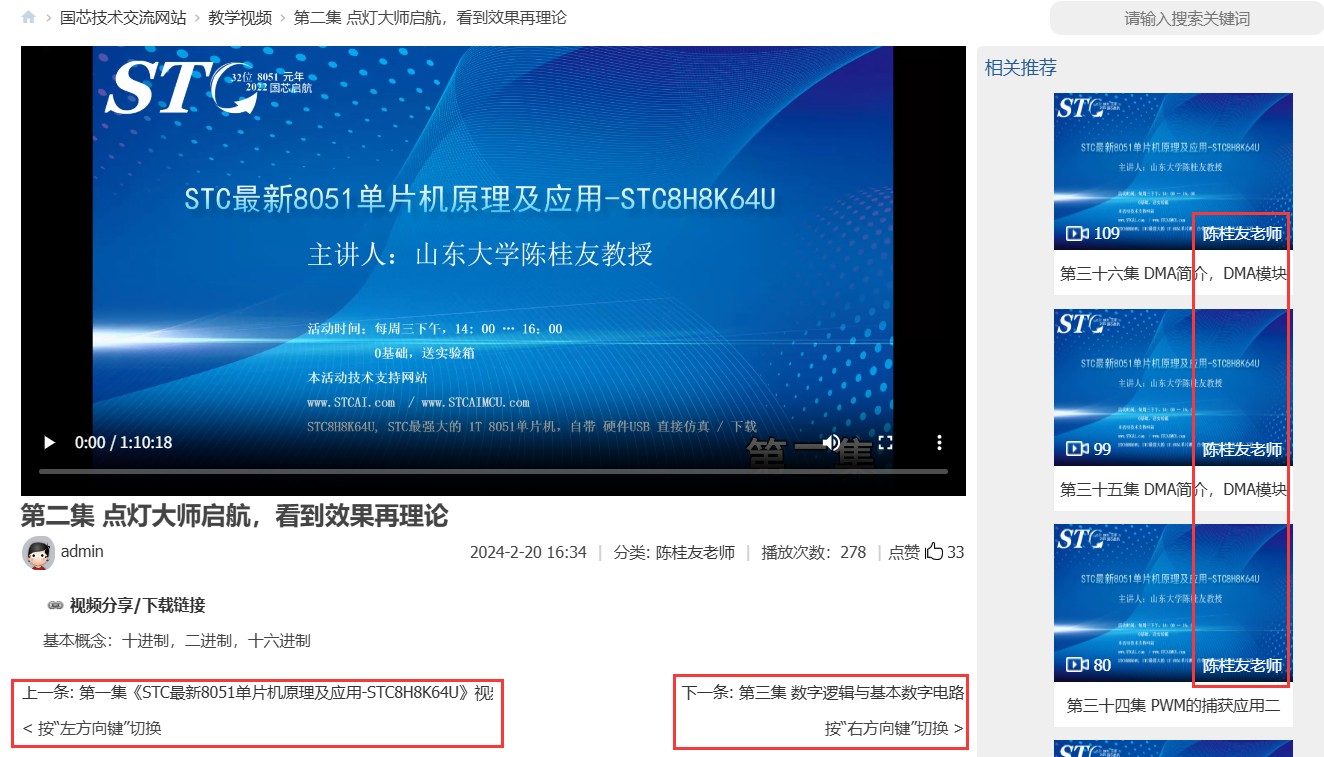
Task: Open title 第三十五集 DMA简介，DMA模块
Action: (x=1173, y=489)
